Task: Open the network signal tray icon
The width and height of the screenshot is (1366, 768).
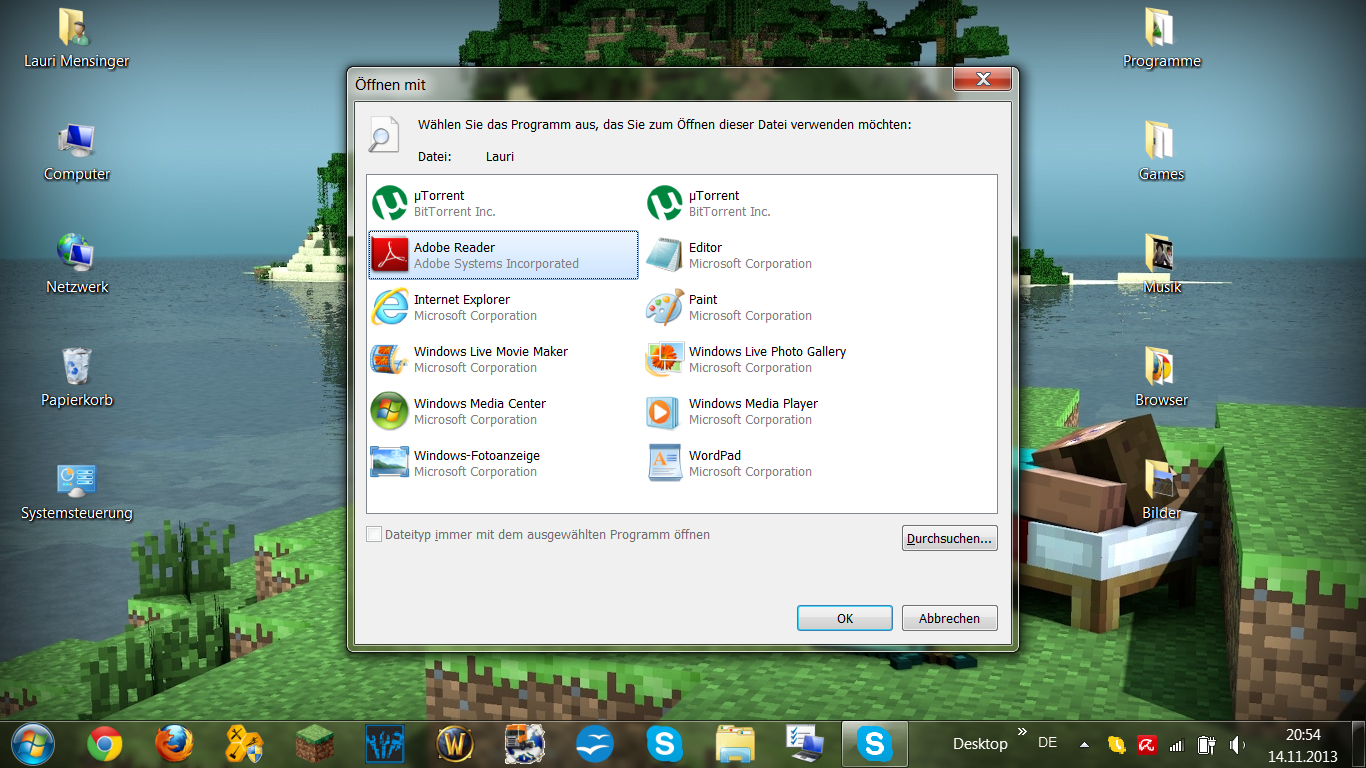Action: coord(1177,744)
